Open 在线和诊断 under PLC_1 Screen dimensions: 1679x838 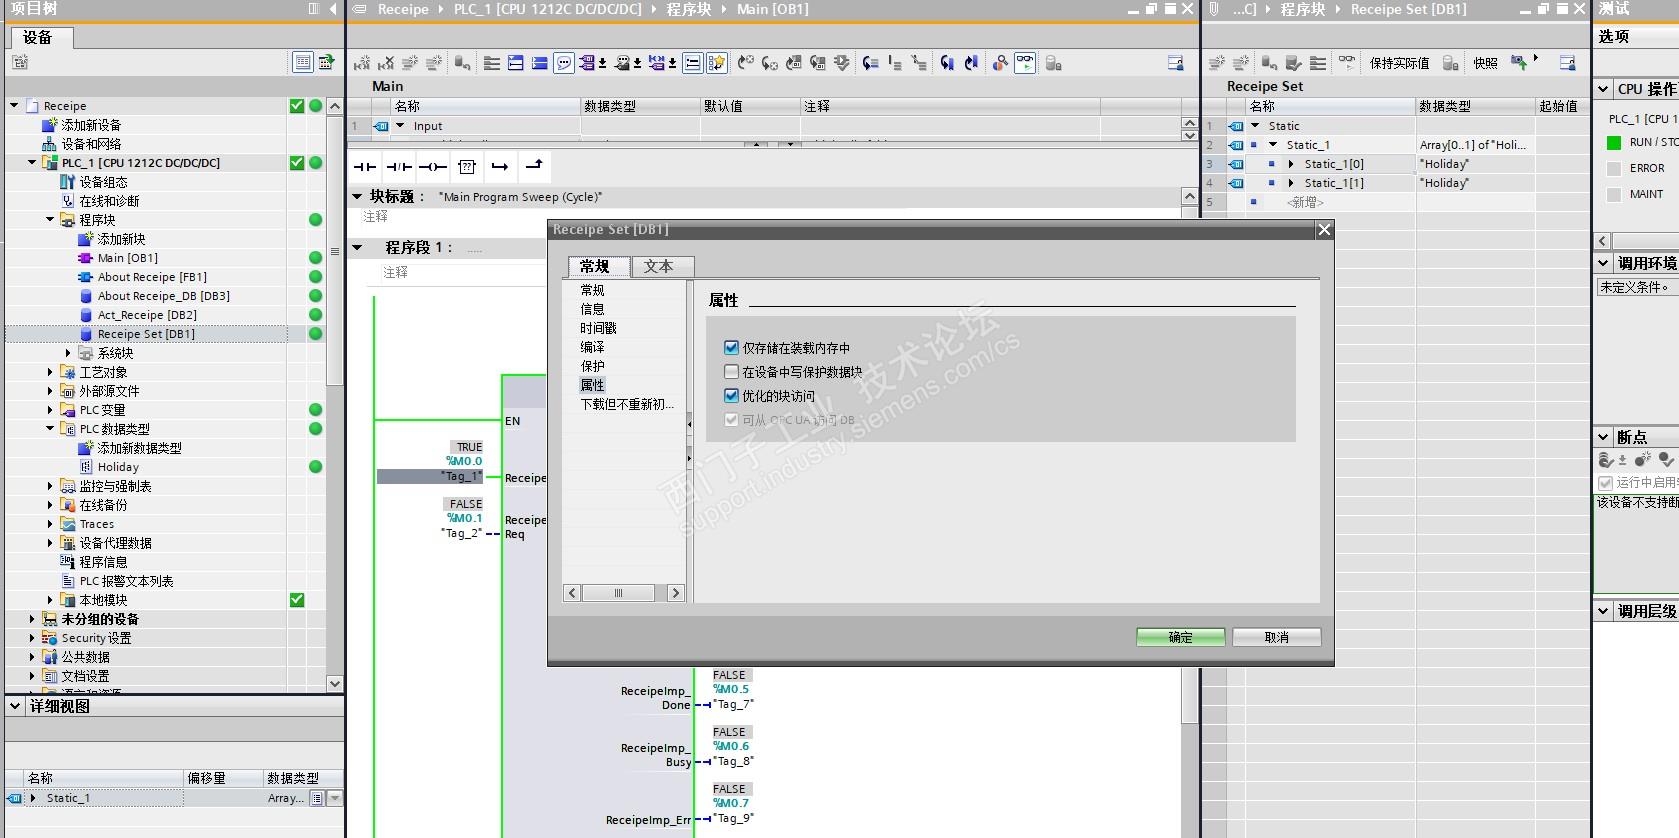click(109, 201)
